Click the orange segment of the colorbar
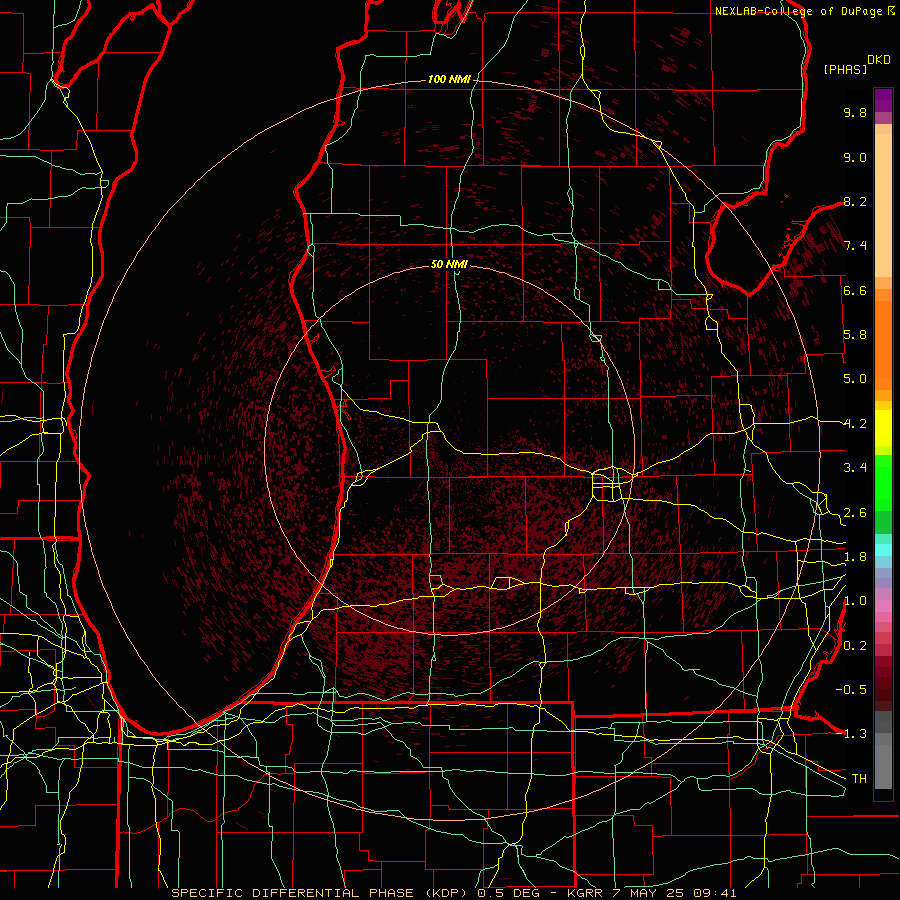 tap(883, 346)
